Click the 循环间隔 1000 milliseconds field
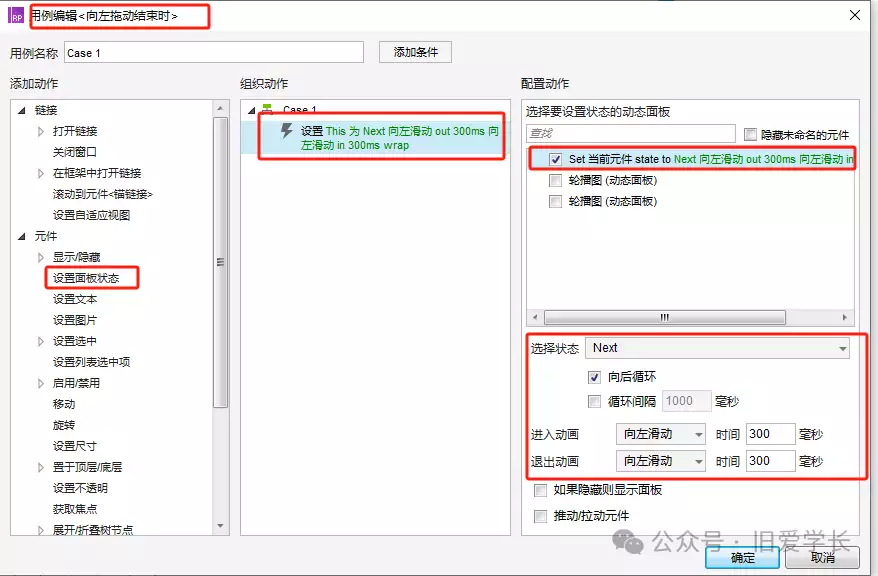The height and width of the screenshot is (576, 878). click(686, 401)
